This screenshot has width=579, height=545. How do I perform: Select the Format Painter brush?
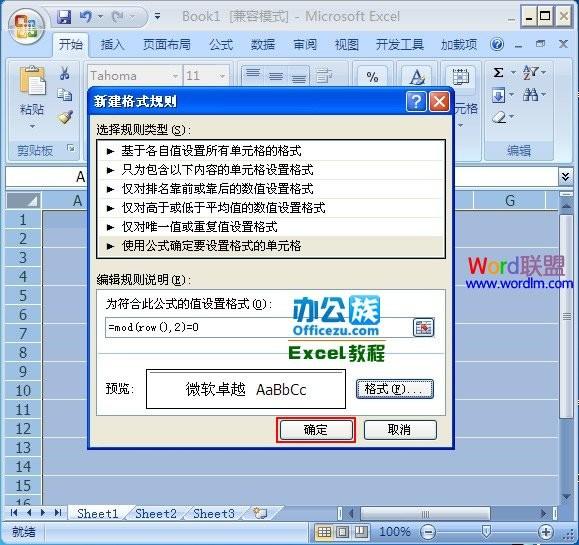(x=64, y=117)
